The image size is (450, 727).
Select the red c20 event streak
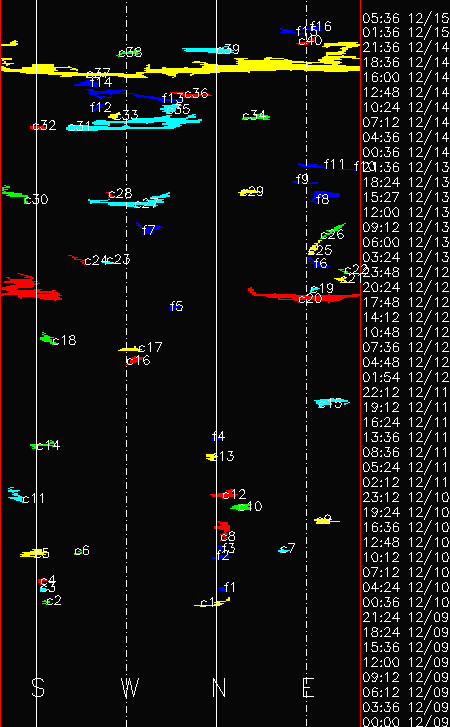pos(304,295)
